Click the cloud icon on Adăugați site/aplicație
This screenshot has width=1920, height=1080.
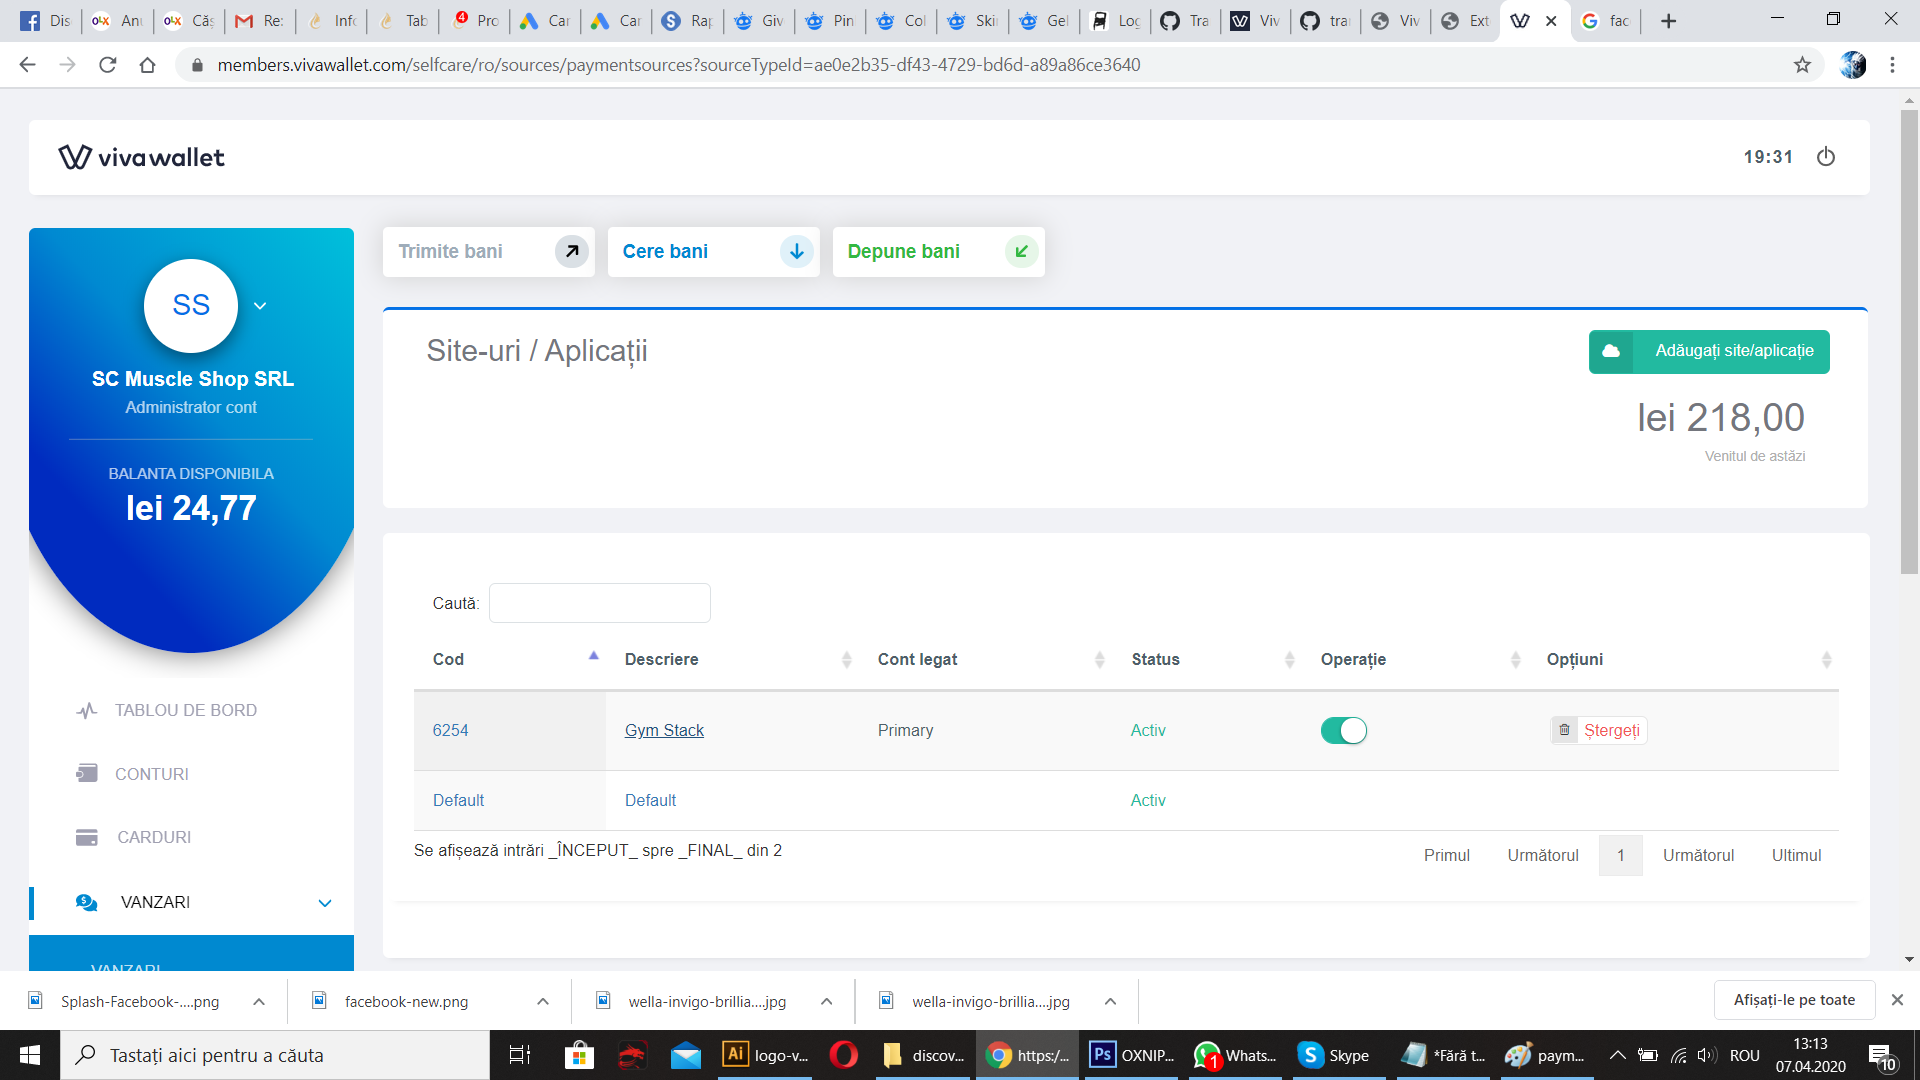(1611, 351)
